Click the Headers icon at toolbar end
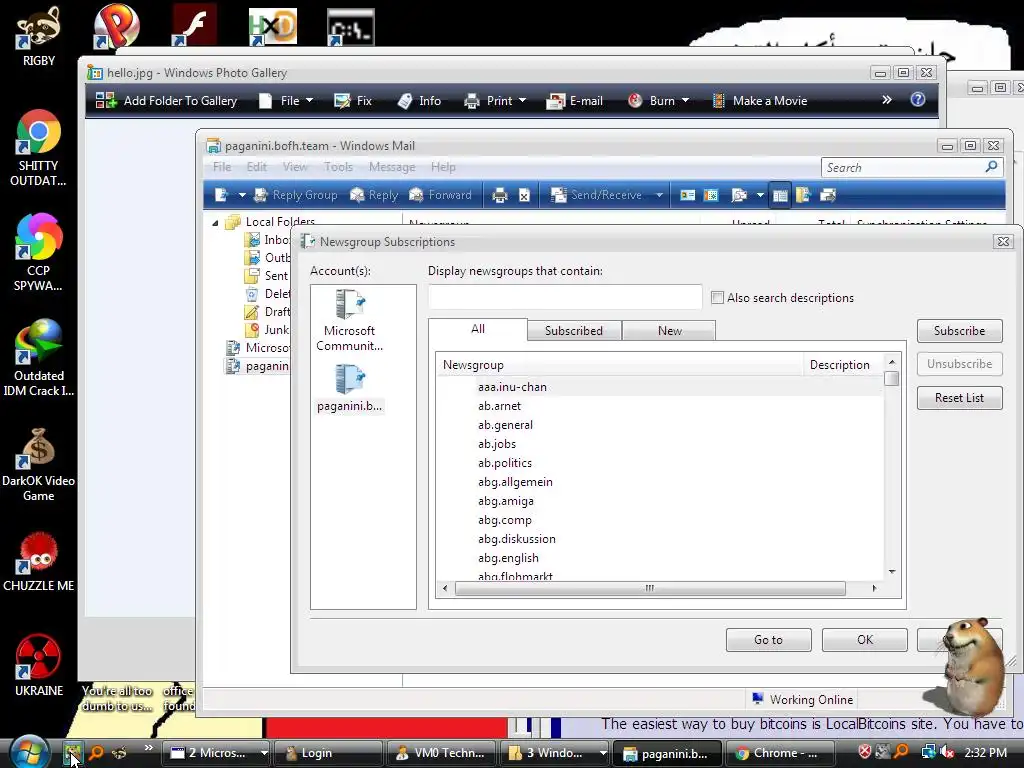This screenshot has width=1024, height=768. point(828,195)
